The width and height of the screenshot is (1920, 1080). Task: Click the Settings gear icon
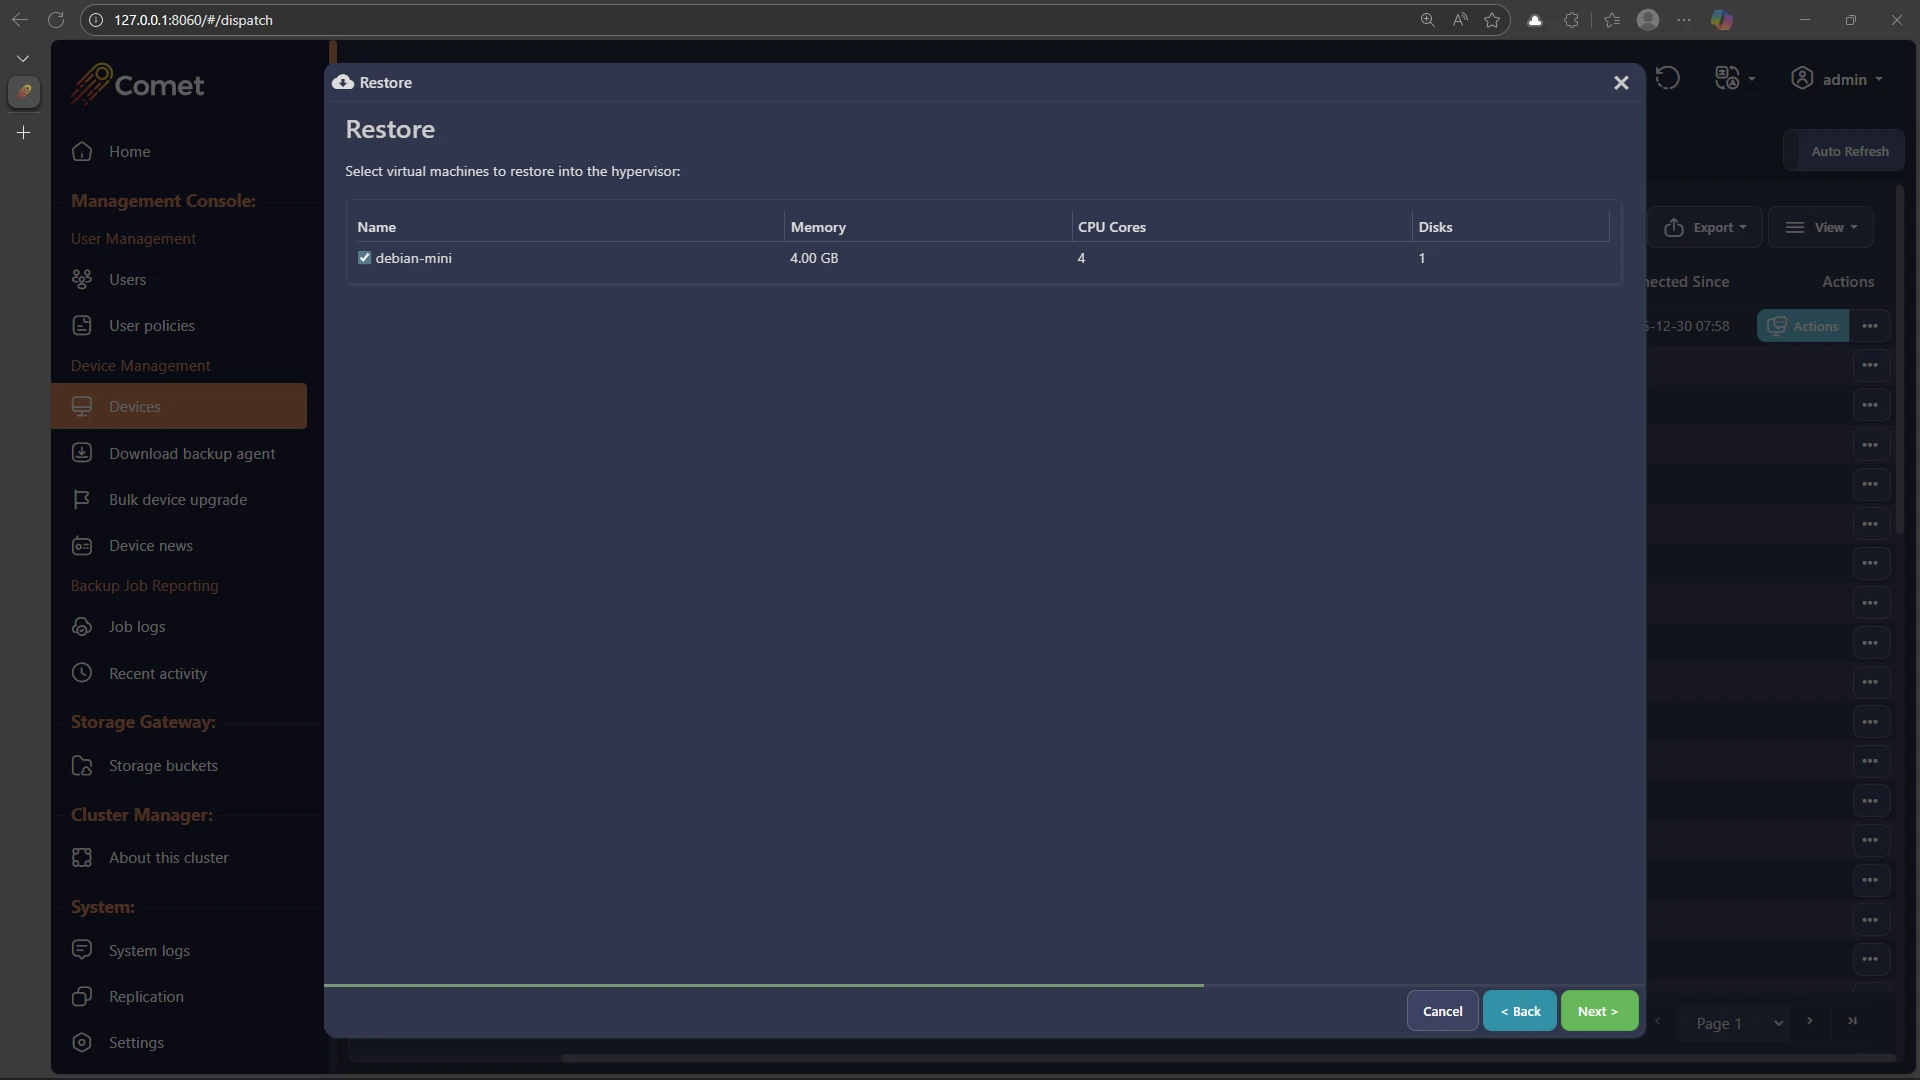coord(82,1043)
